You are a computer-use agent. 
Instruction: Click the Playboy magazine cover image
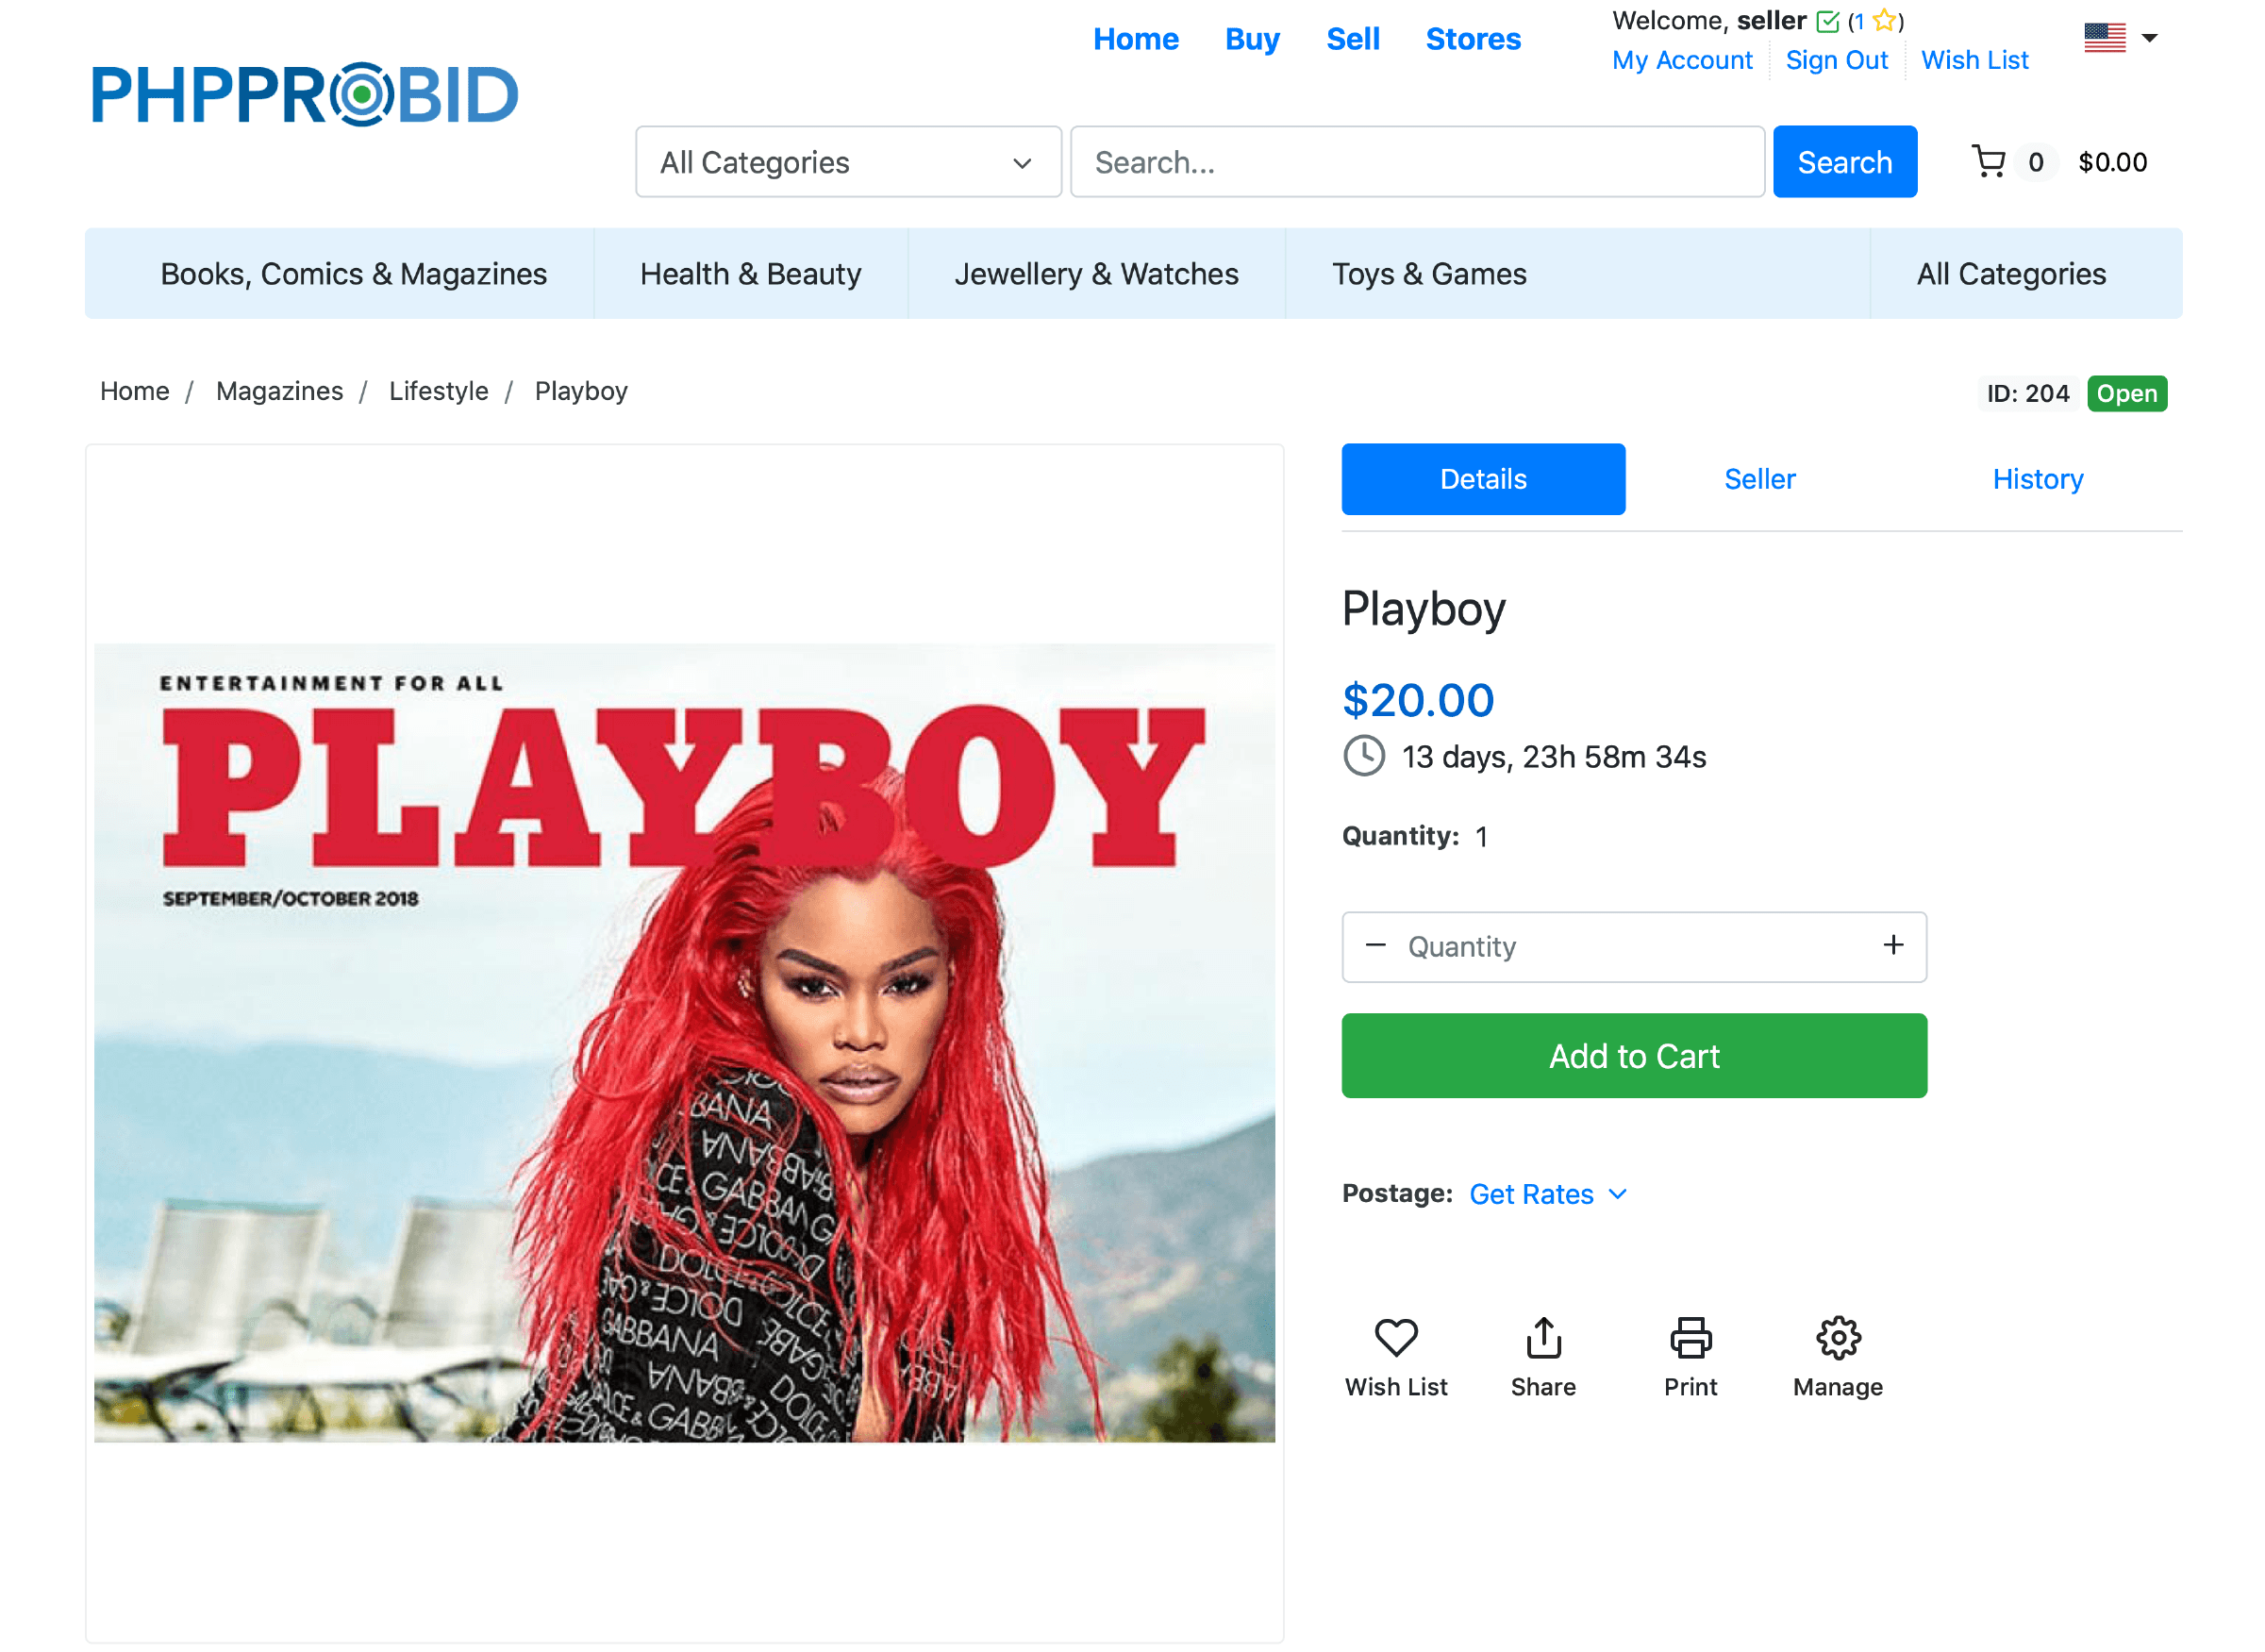point(684,1043)
